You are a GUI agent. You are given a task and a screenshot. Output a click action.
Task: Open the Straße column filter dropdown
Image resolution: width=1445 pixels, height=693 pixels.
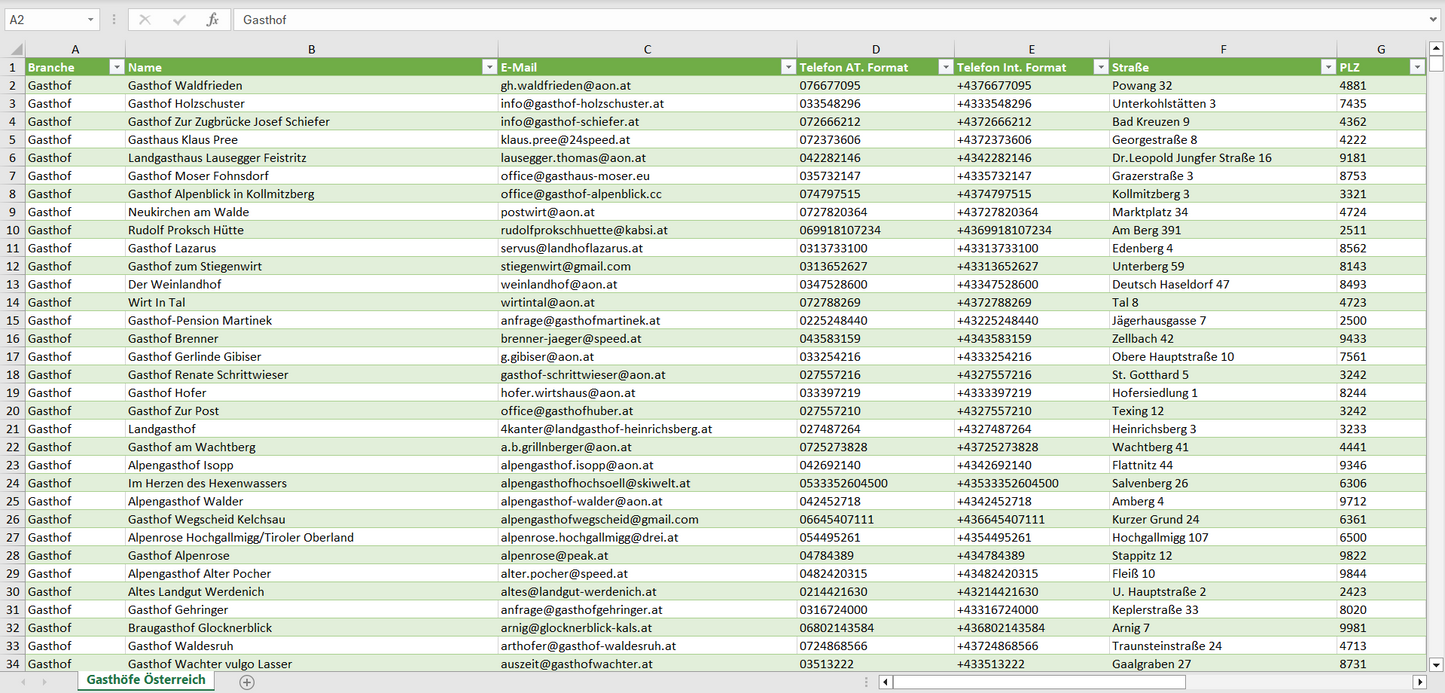tap(1328, 67)
